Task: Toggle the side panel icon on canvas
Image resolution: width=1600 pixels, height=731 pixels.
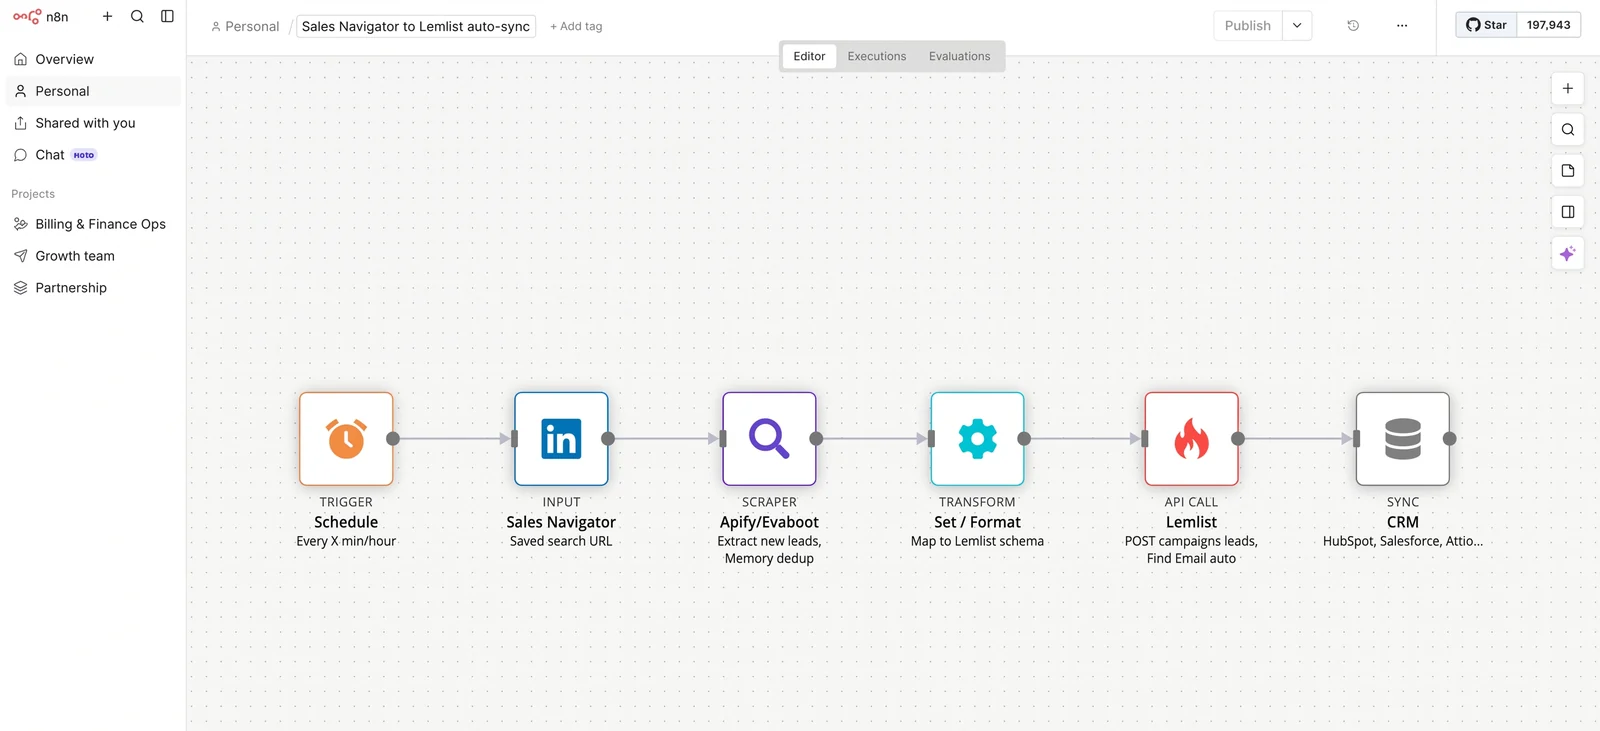Action: (x=1568, y=212)
